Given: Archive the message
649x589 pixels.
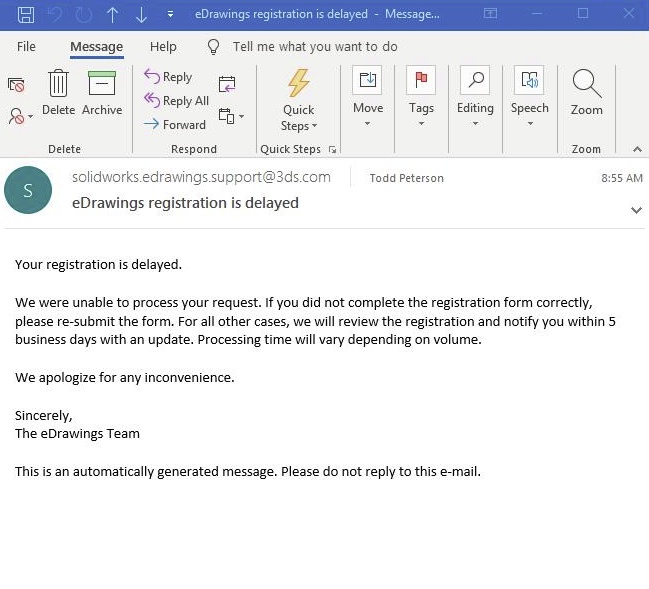Looking at the screenshot, I should coord(102,92).
